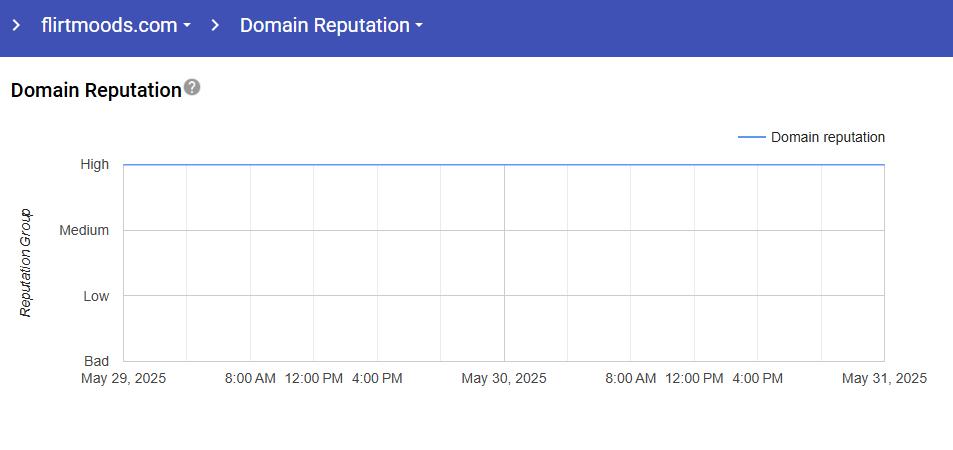The width and height of the screenshot is (953, 450).
Task: Click the Medium reputation axis label
Action: tap(84, 230)
